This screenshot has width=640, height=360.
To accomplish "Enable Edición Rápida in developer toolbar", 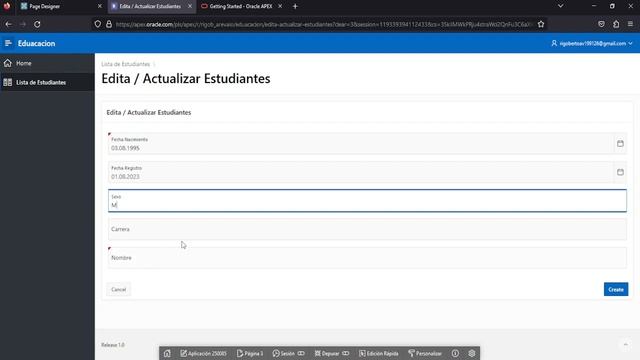I will coord(378,353).
